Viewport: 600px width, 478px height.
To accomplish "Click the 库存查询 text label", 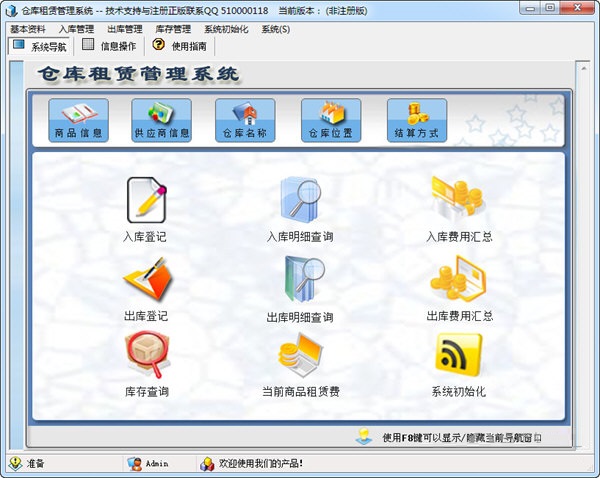I will (x=147, y=392).
